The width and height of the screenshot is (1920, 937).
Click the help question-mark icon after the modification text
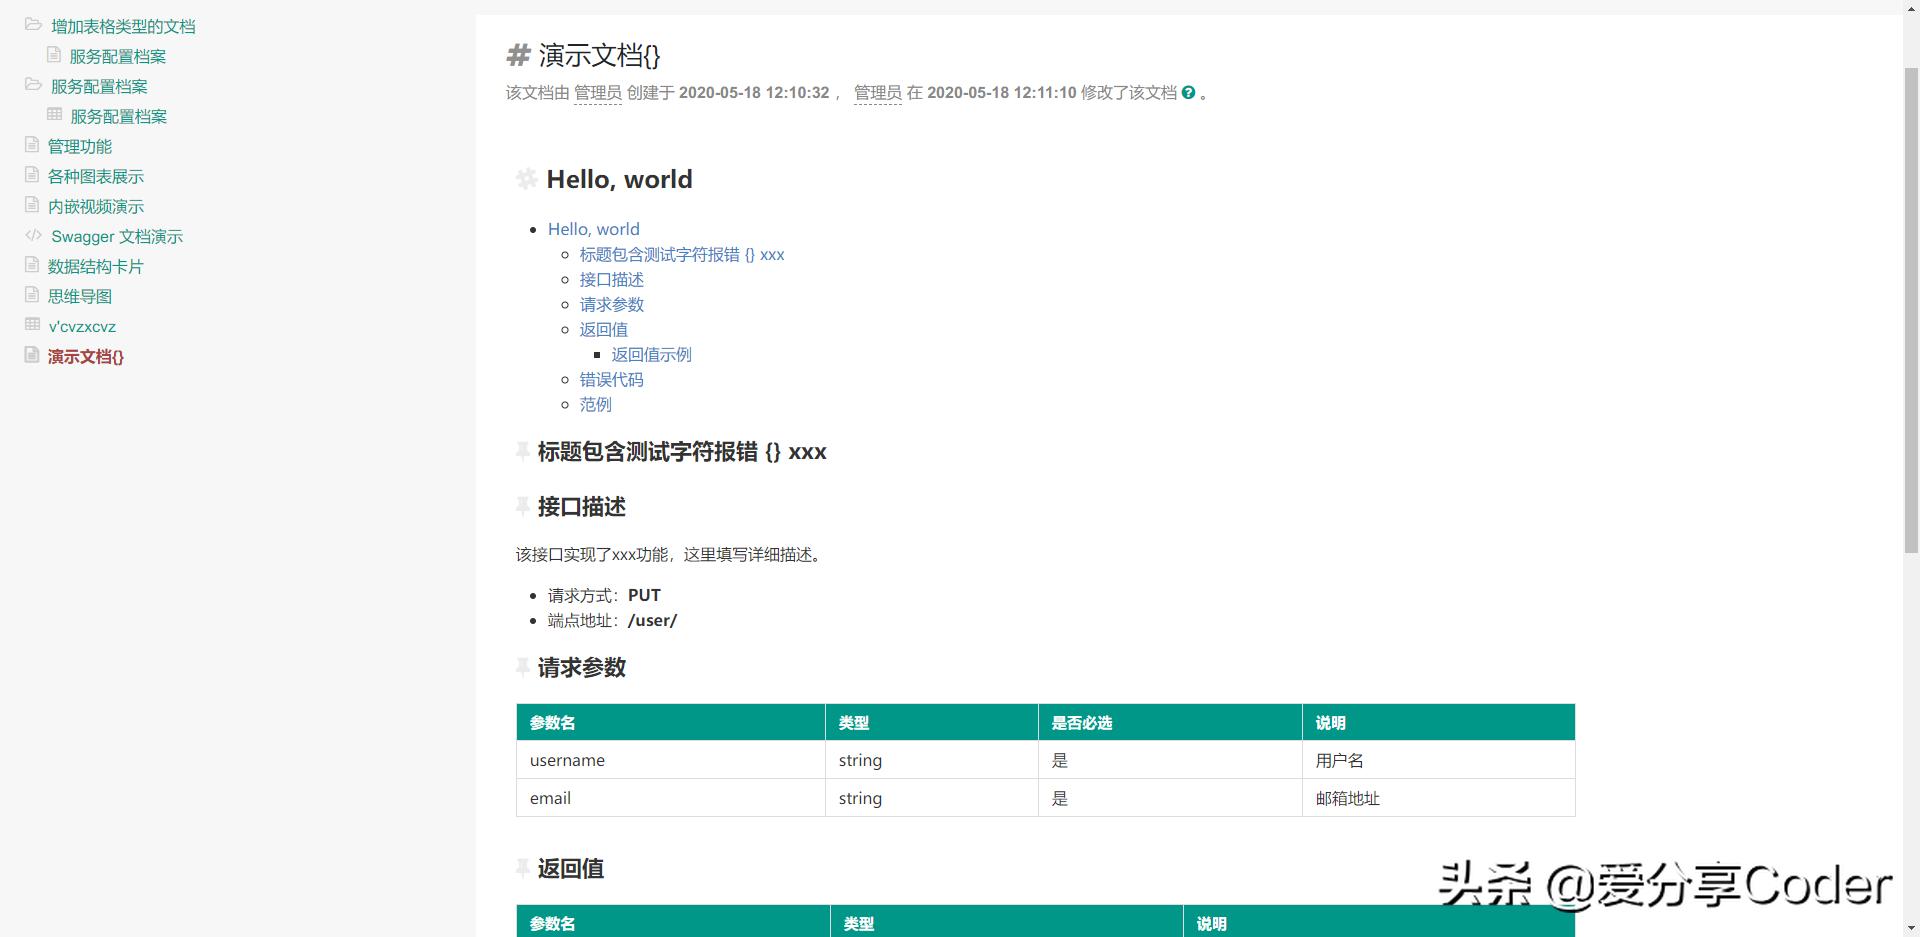click(1188, 91)
